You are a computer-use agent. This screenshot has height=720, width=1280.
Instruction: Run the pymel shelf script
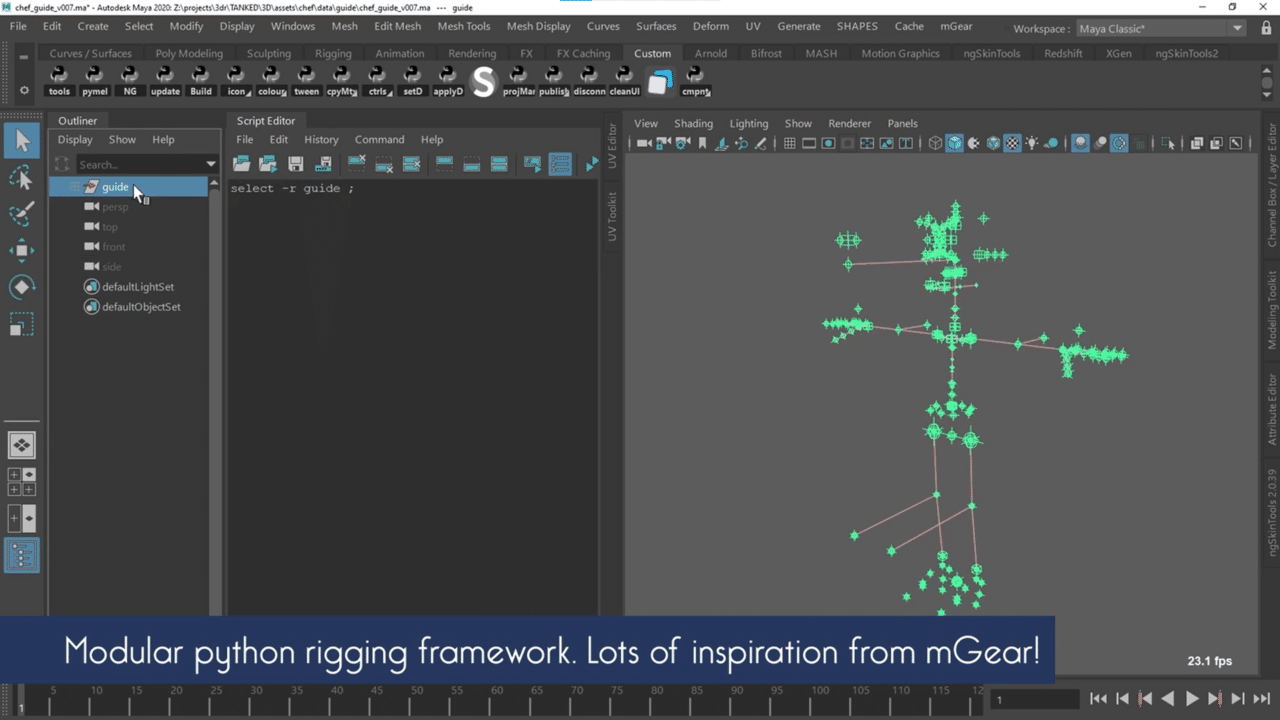click(94, 81)
